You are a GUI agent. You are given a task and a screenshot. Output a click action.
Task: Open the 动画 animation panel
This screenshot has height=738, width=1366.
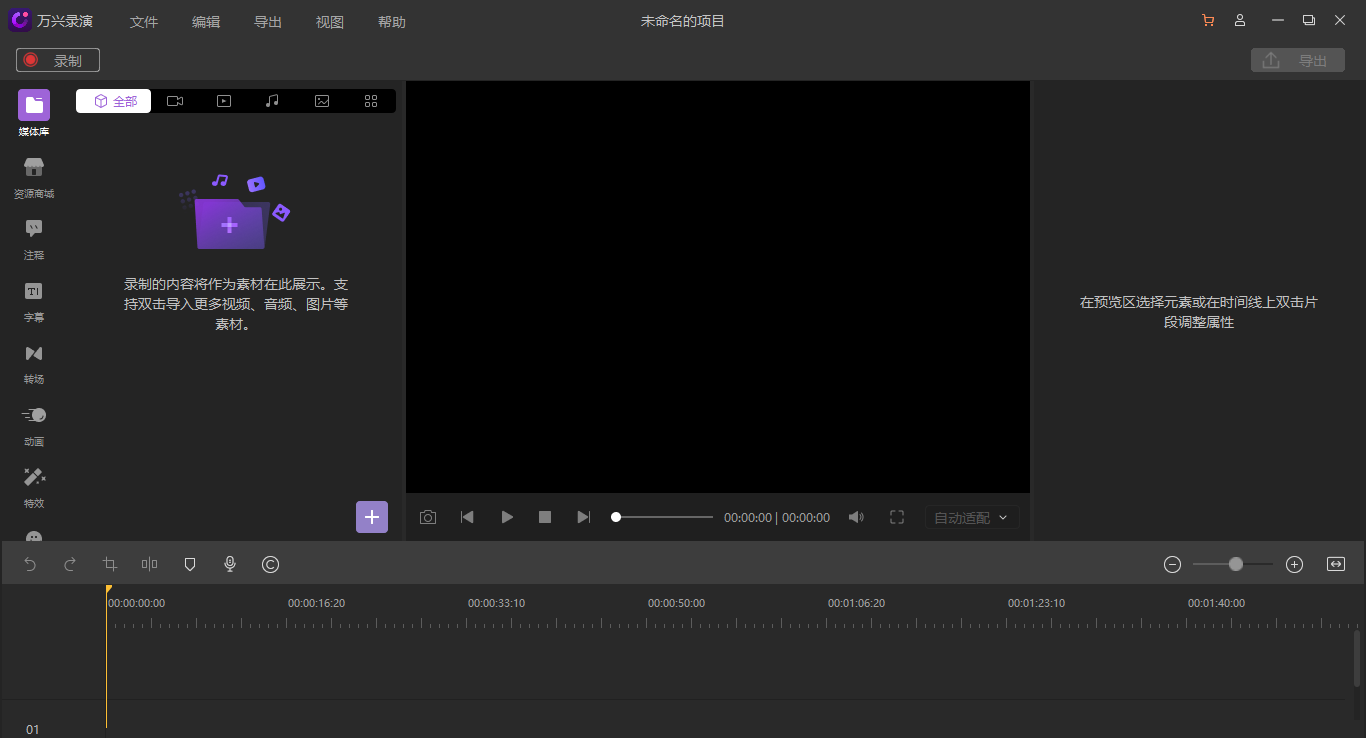click(x=34, y=425)
